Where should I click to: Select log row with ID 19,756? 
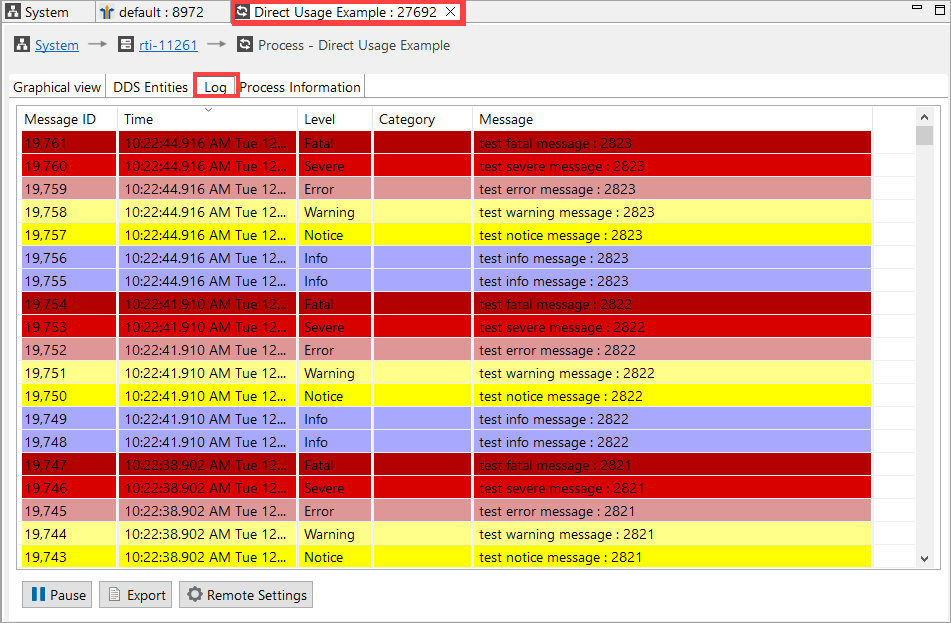[446, 258]
